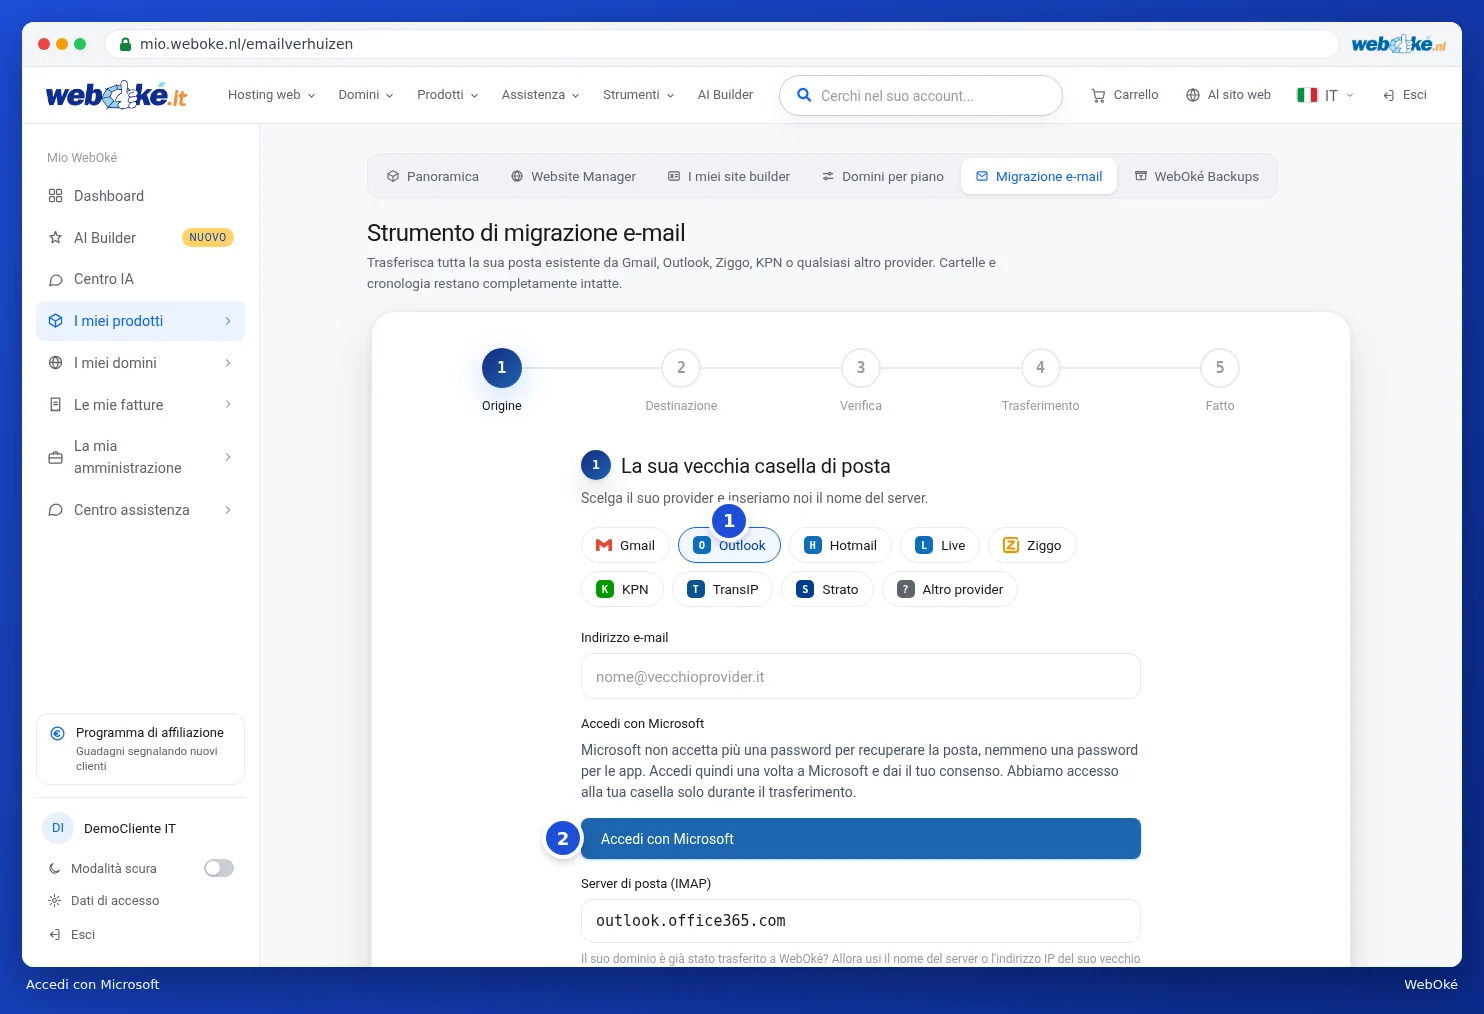
Task: Expand I miei domini in the sidebar
Action: 140,363
